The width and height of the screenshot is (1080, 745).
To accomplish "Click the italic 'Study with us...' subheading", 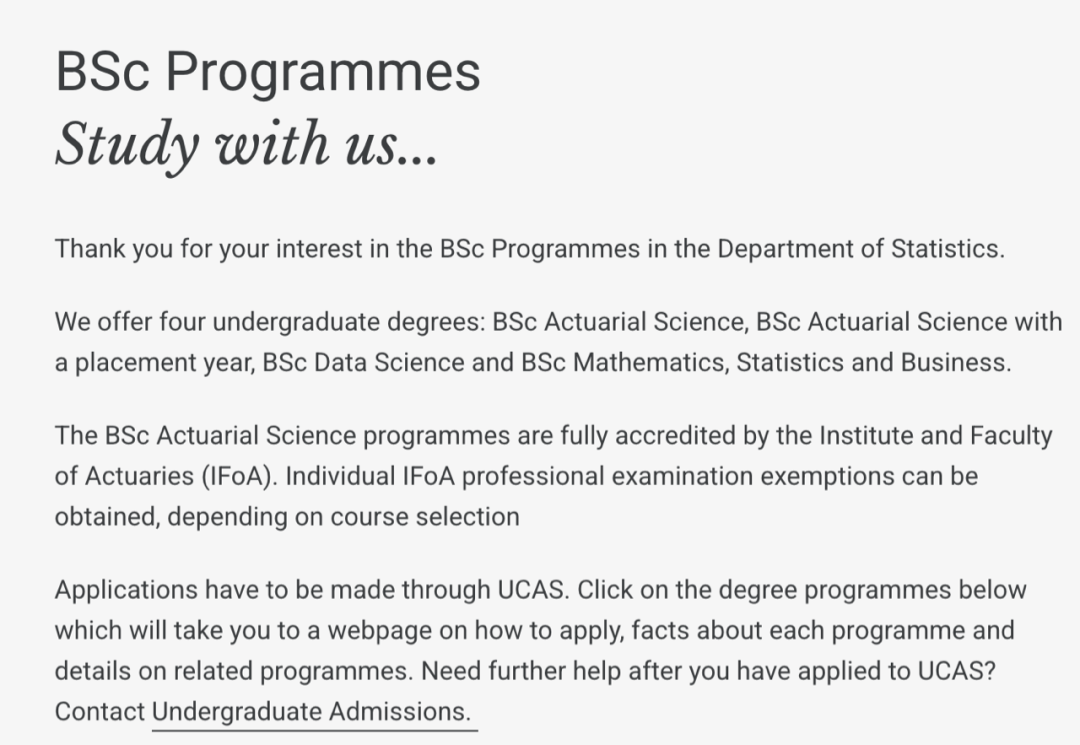I will click(246, 145).
